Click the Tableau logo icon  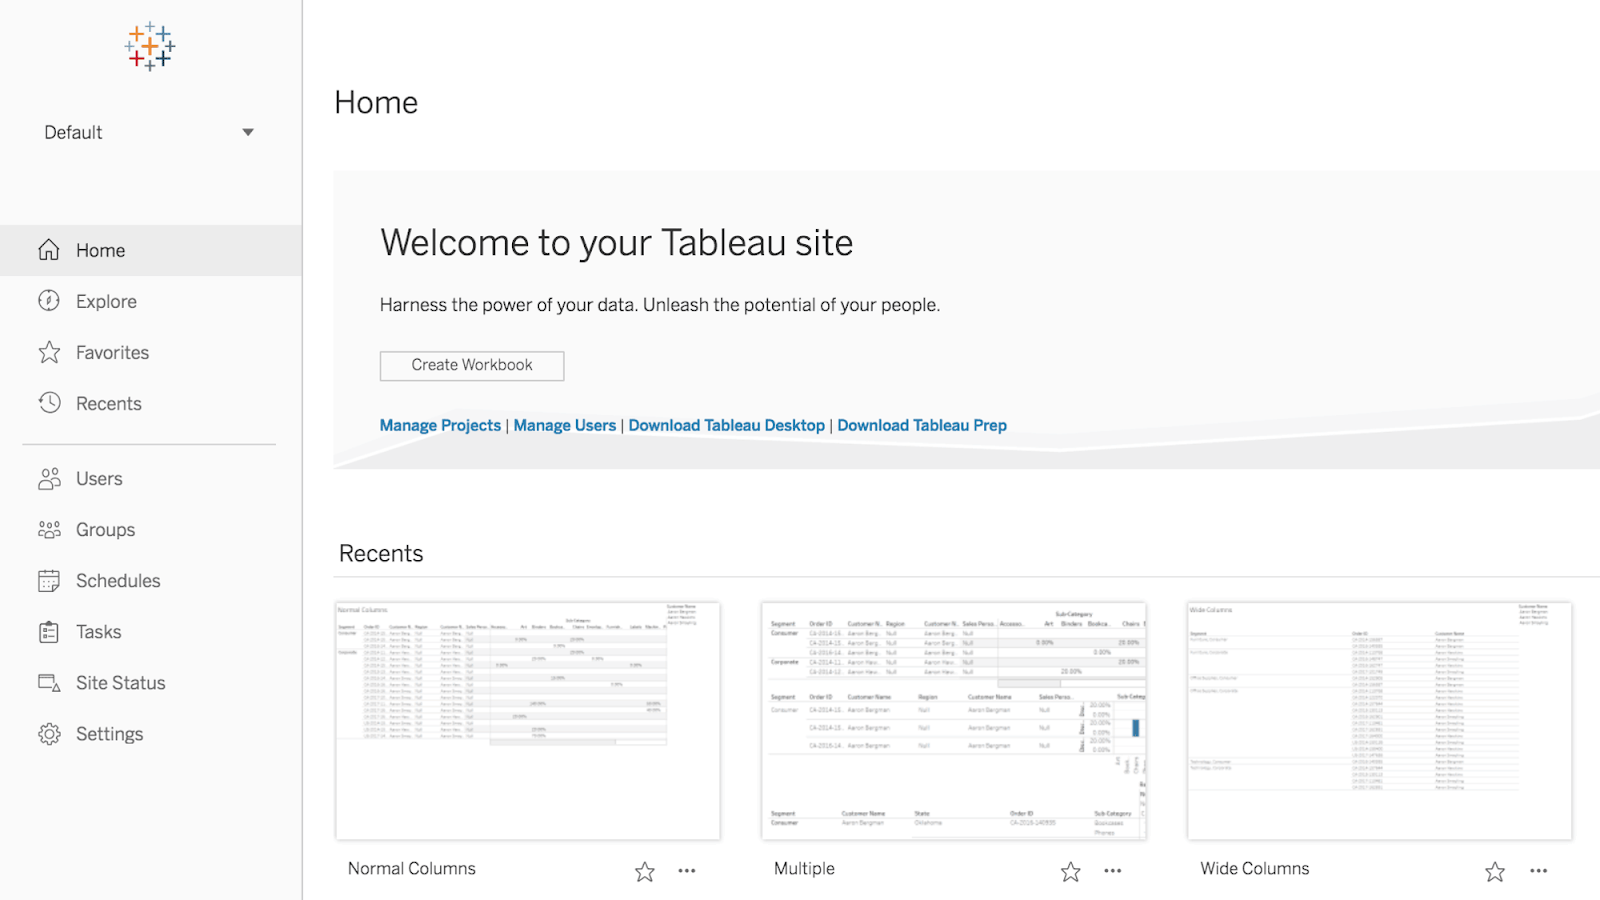tap(150, 46)
